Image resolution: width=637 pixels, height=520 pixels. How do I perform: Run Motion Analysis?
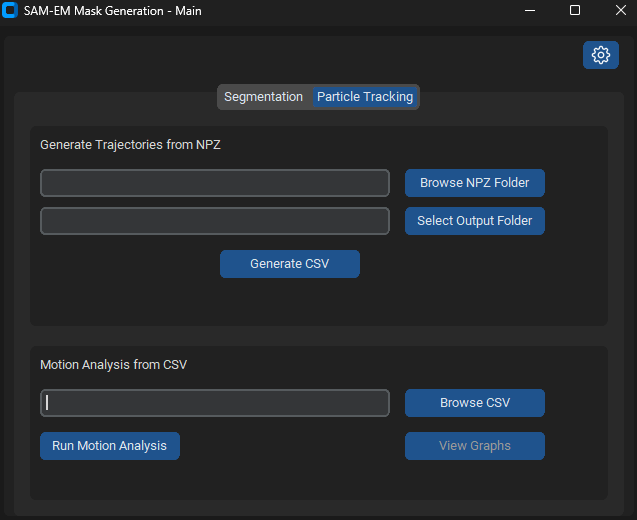click(109, 446)
